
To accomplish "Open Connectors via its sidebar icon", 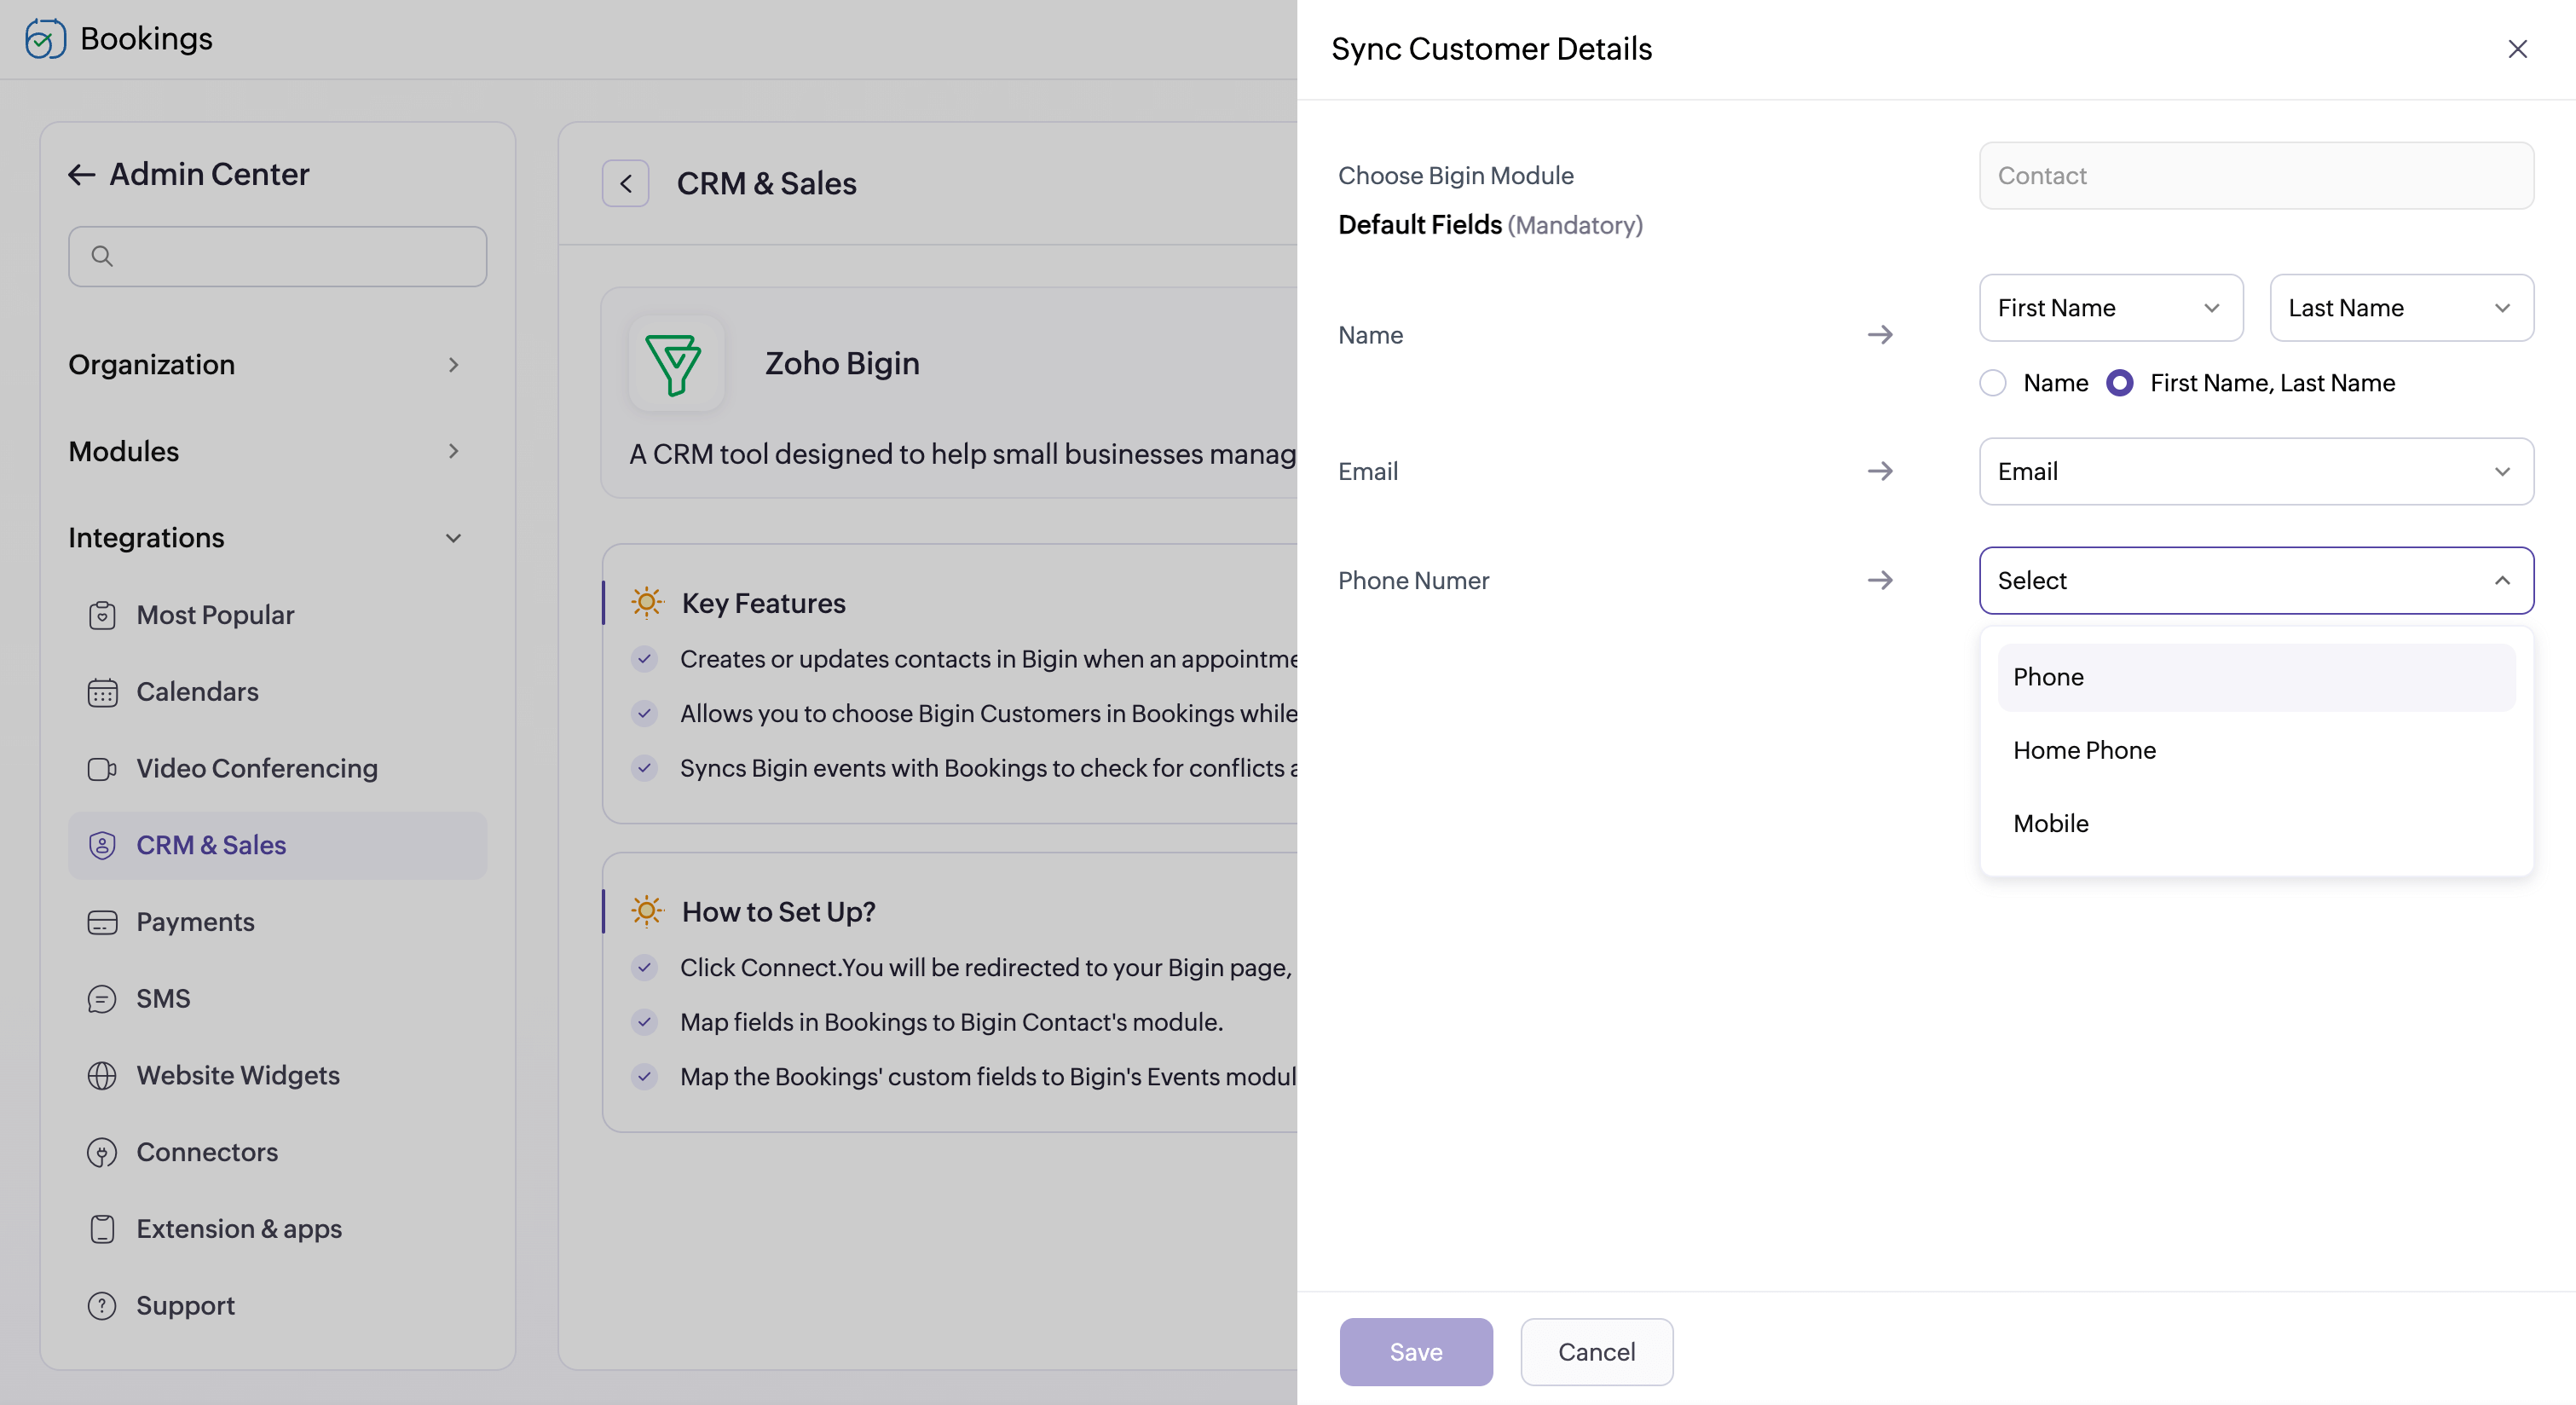I will click(x=102, y=1152).
